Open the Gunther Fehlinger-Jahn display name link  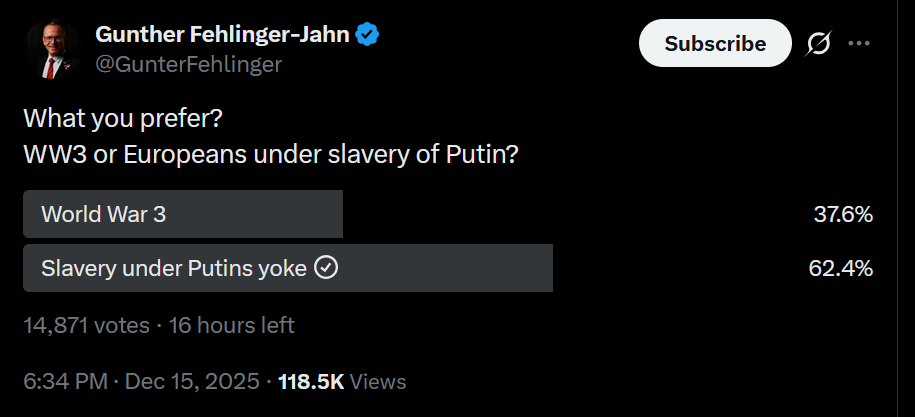(222, 35)
